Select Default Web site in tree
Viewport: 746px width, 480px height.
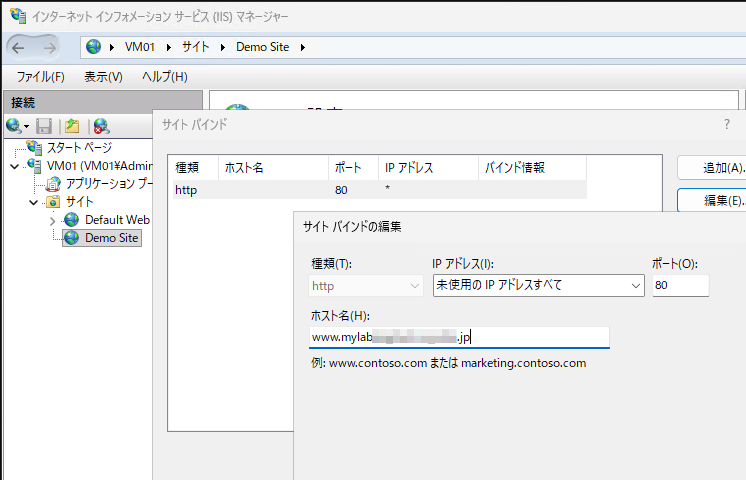(x=117, y=220)
